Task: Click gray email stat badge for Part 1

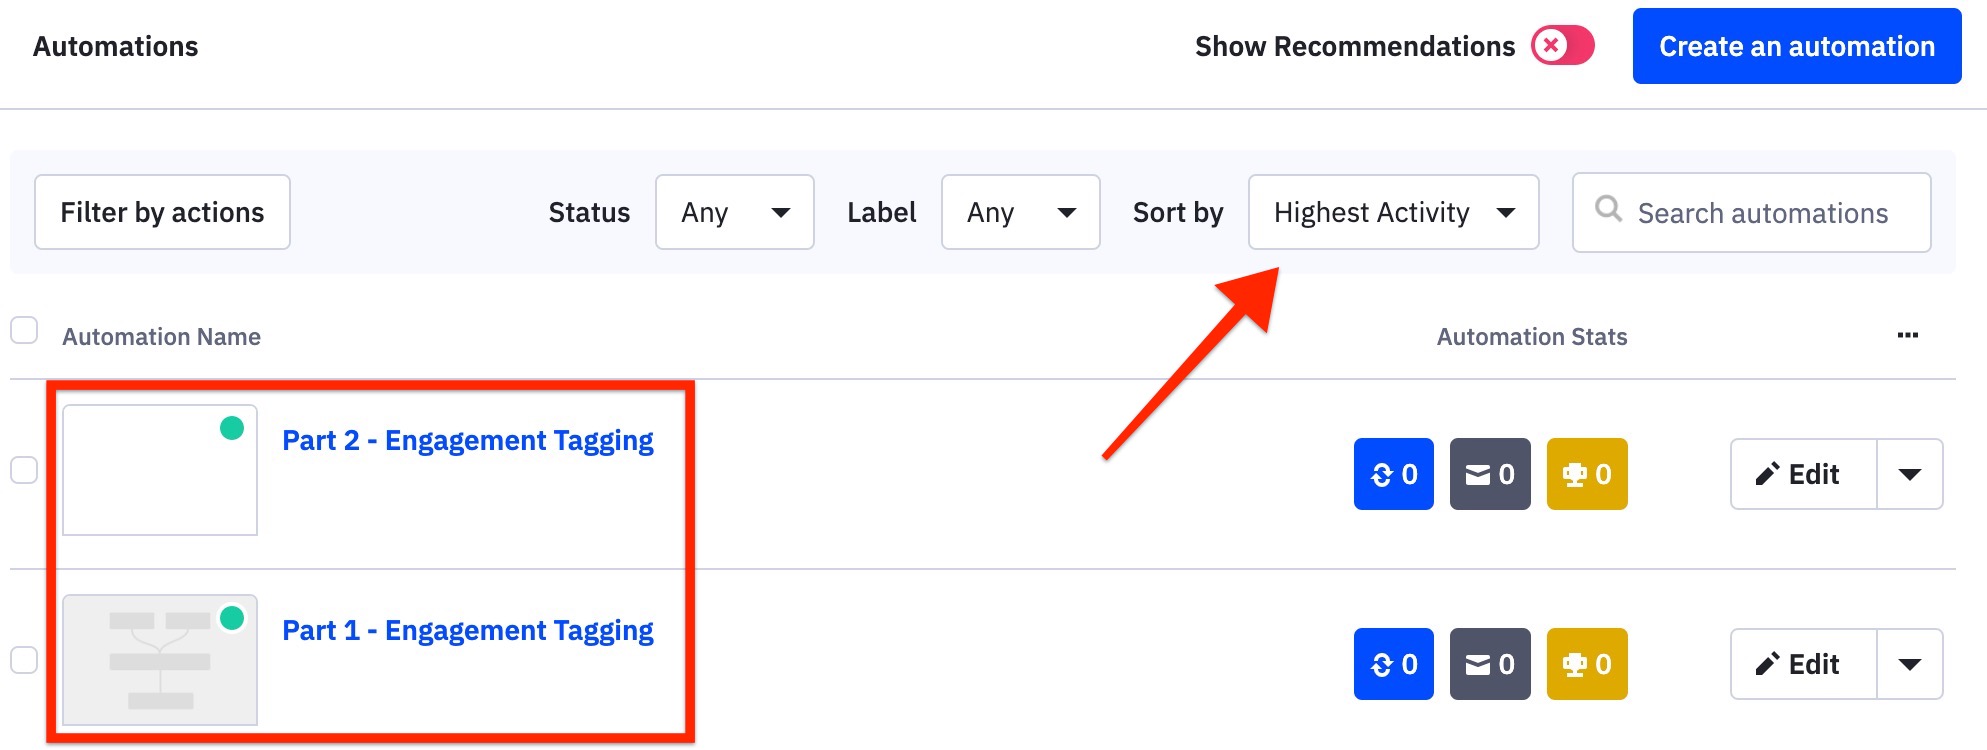Action: coord(1490,664)
